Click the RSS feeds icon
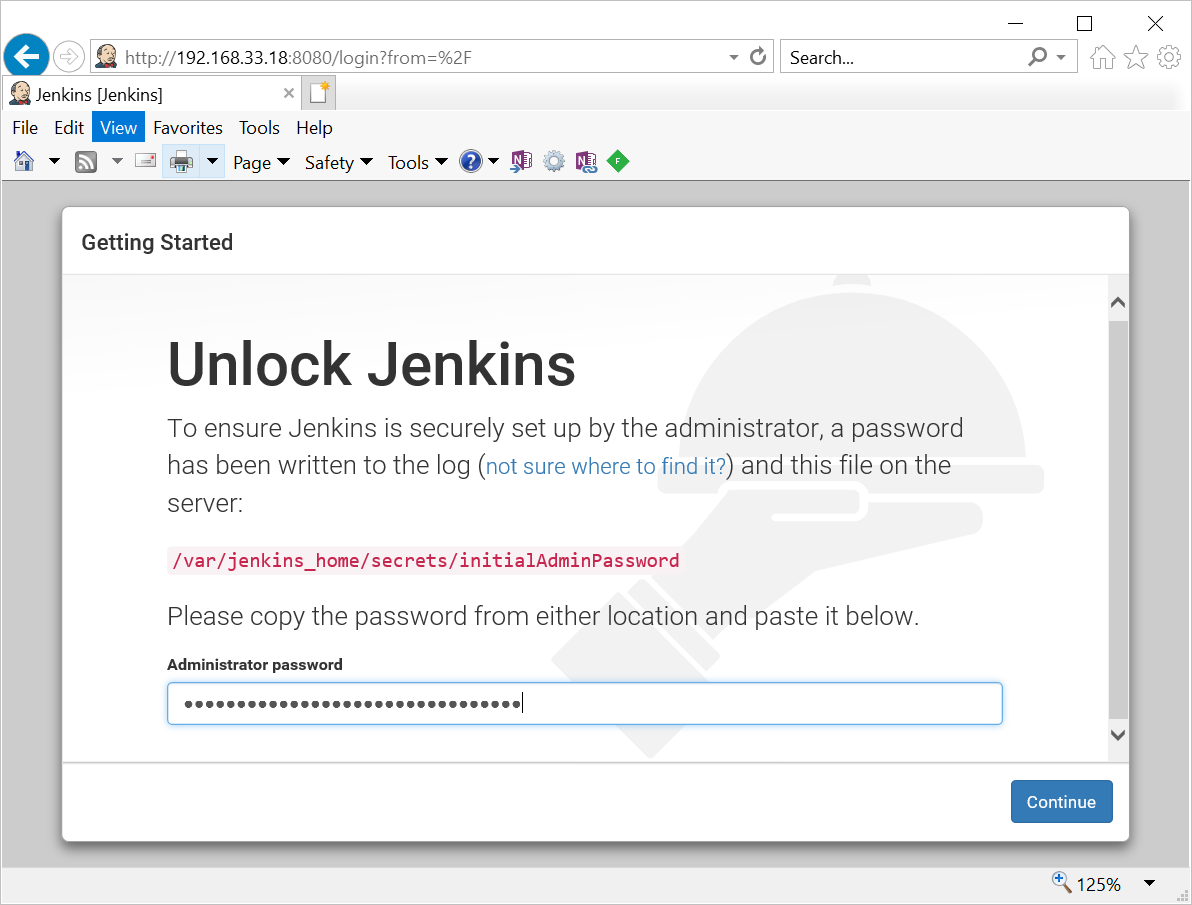The height and width of the screenshot is (905, 1192). pyautogui.click(x=86, y=162)
